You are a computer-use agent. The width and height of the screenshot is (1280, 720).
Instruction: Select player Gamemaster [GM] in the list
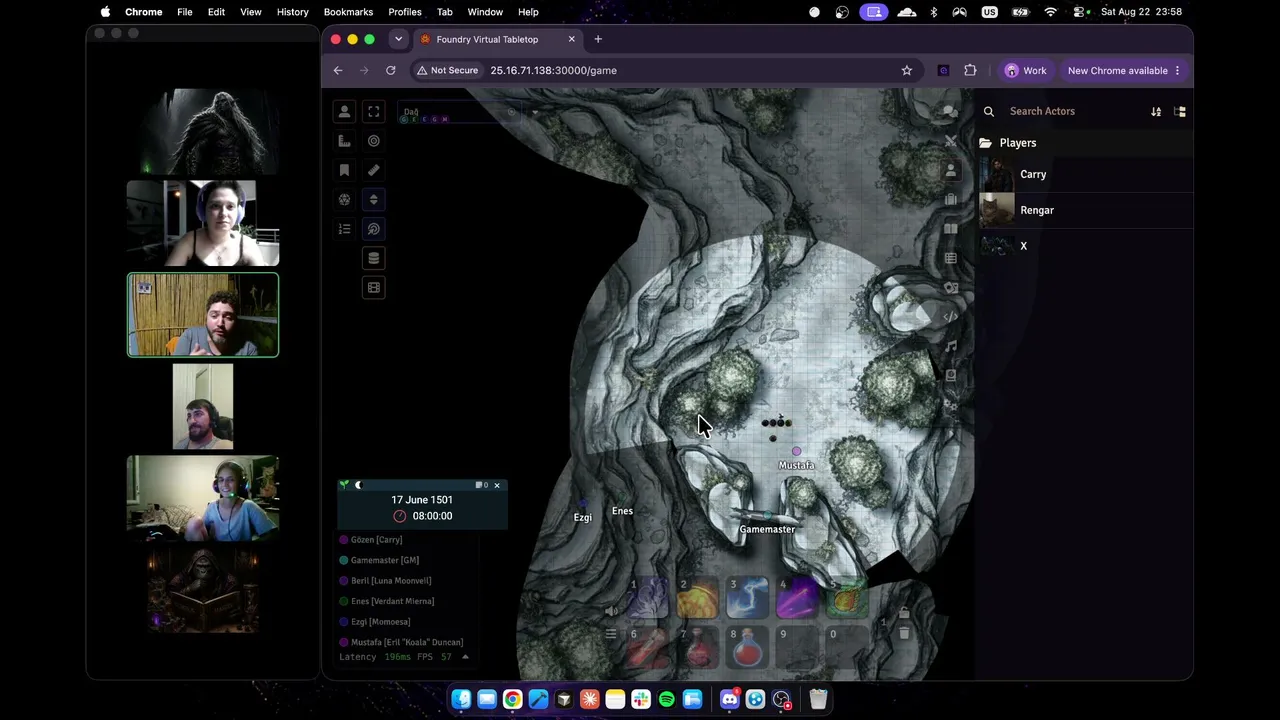pos(385,560)
